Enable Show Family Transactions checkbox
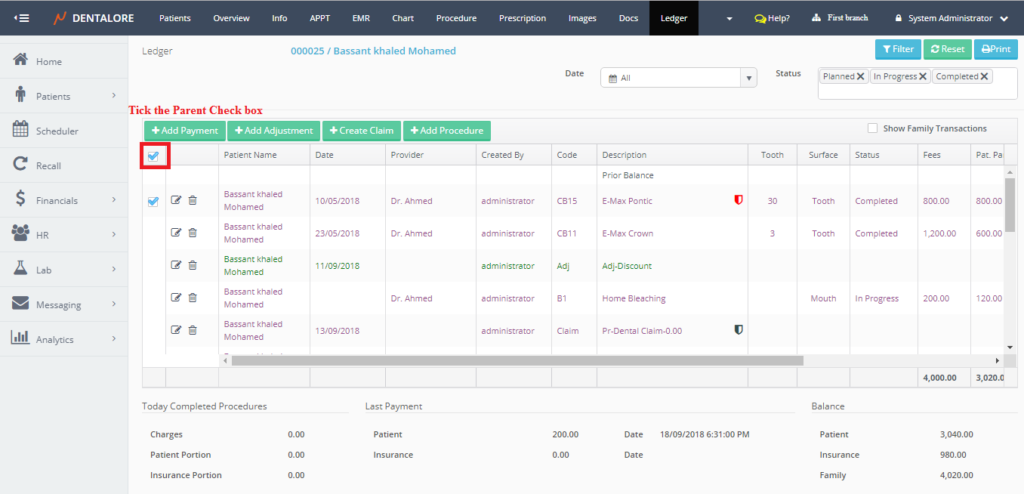 pos(872,128)
